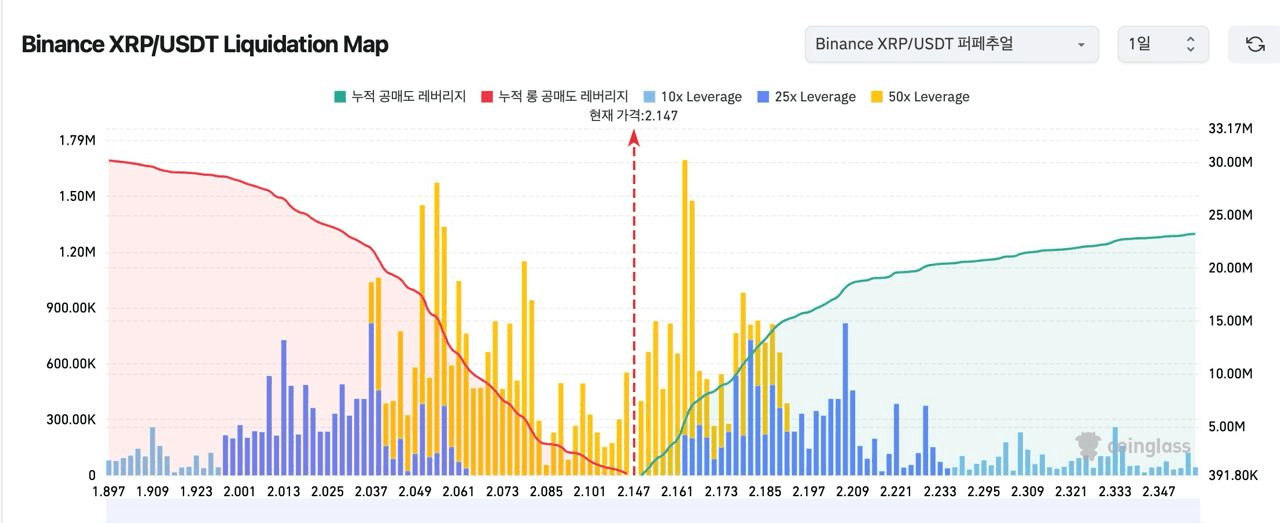The image size is (1280, 523).
Task: Click the 2.061 price axis label
Action: point(458,492)
